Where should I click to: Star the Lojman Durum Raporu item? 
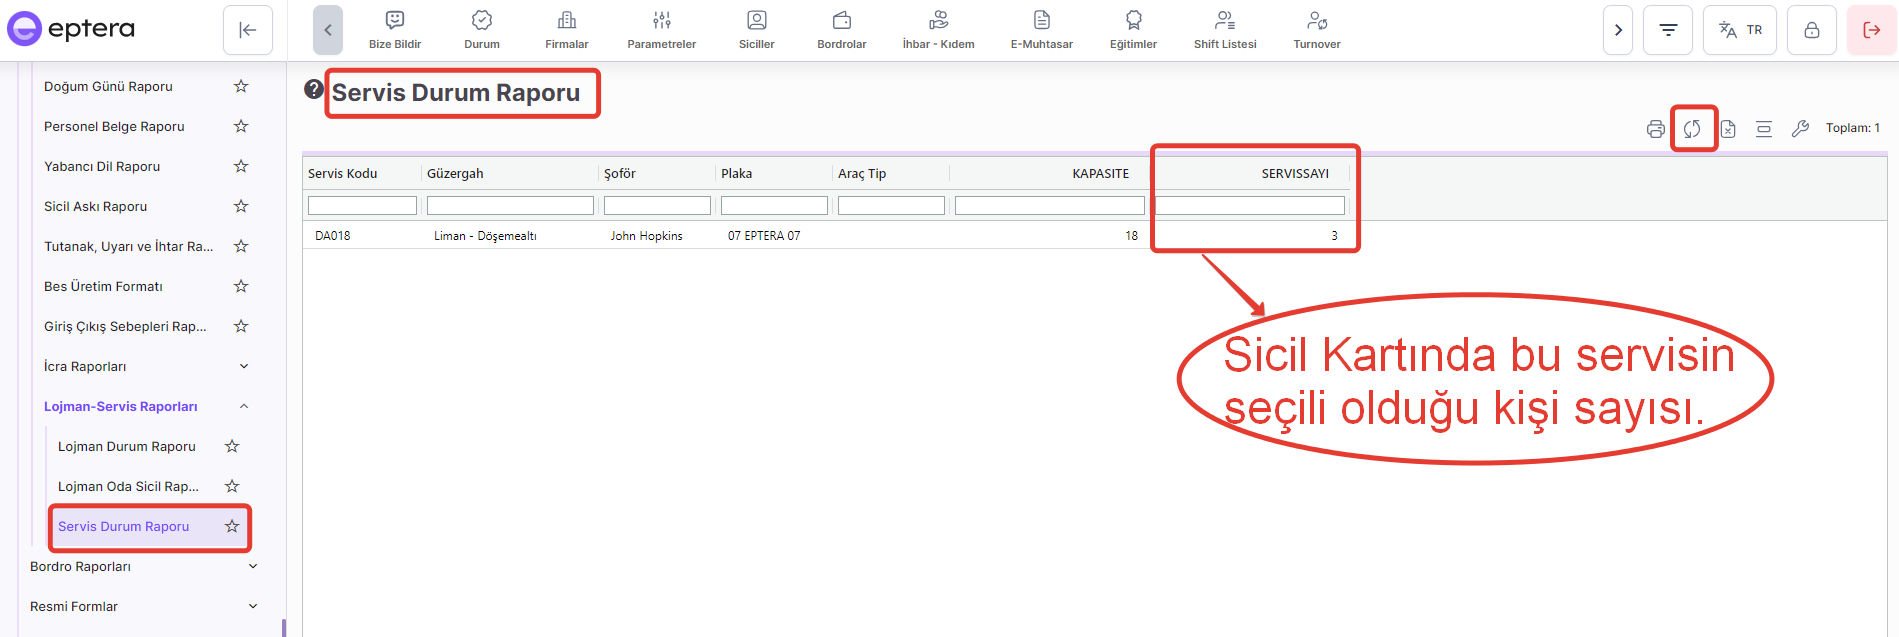pyautogui.click(x=232, y=447)
